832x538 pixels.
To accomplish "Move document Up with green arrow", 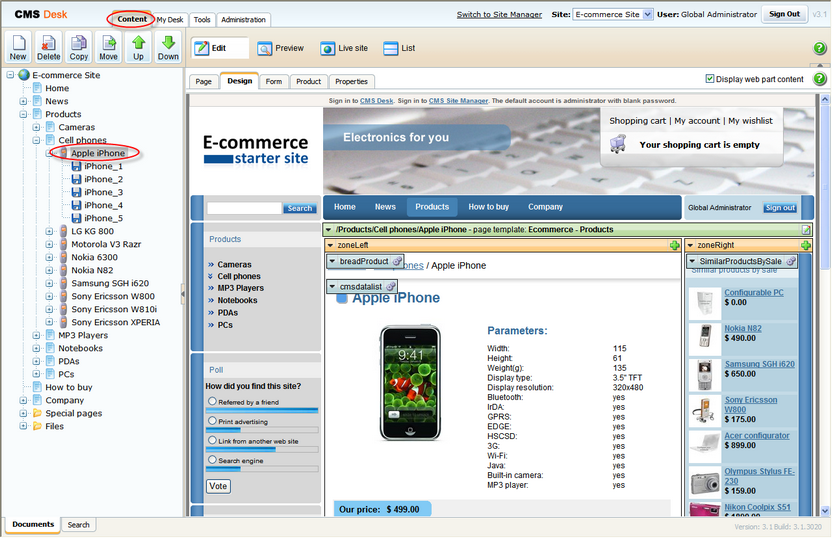I will pyautogui.click(x=138, y=47).
